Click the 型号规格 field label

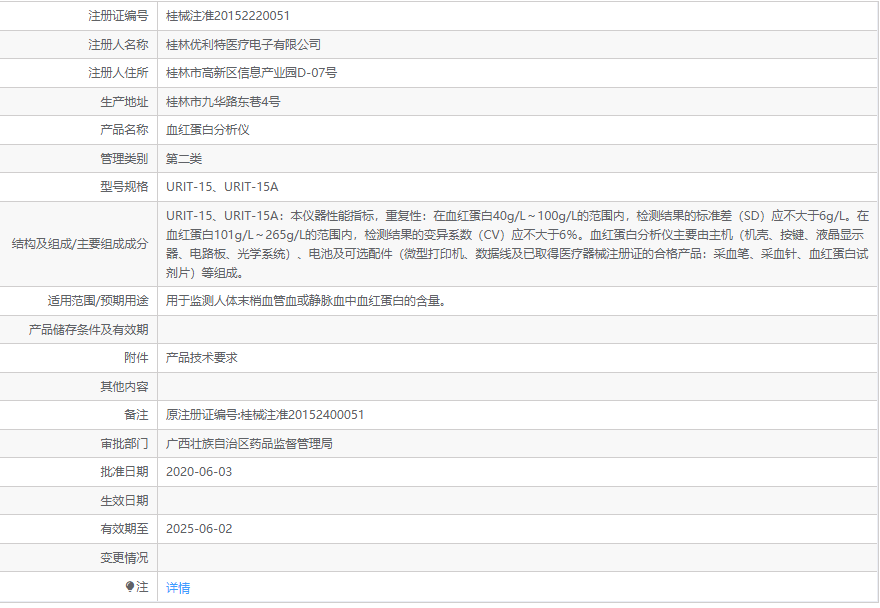[x=124, y=187]
